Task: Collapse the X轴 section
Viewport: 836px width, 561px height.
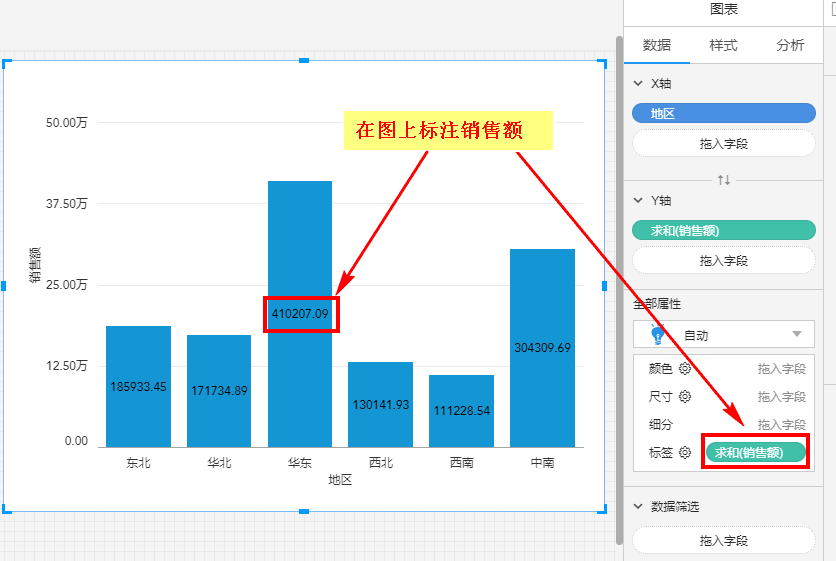Action: coord(639,84)
